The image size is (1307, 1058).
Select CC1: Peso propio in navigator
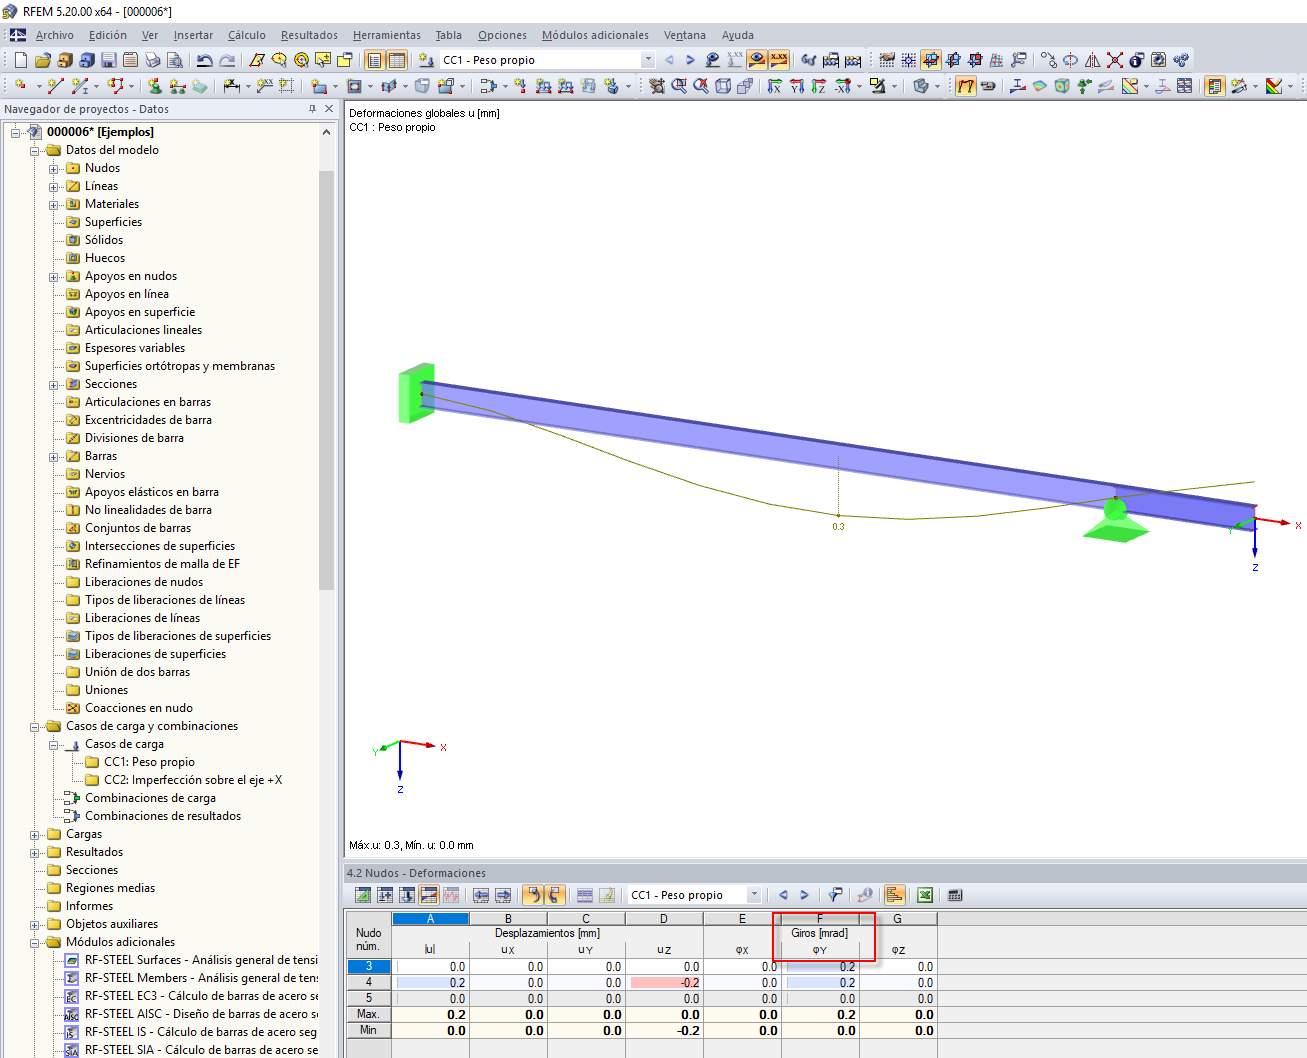[149, 762]
